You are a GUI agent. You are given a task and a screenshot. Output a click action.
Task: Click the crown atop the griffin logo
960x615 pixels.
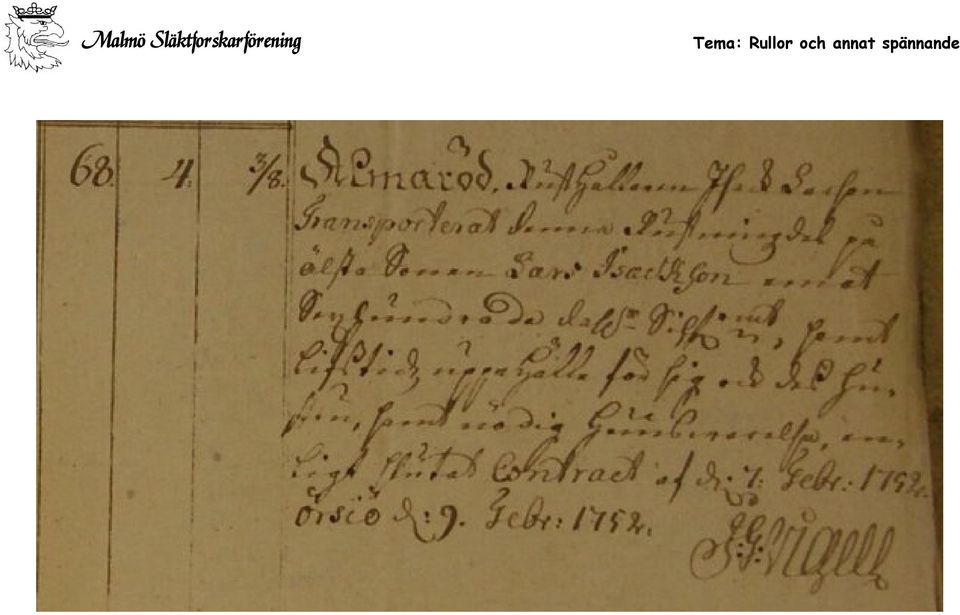(x=34, y=11)
